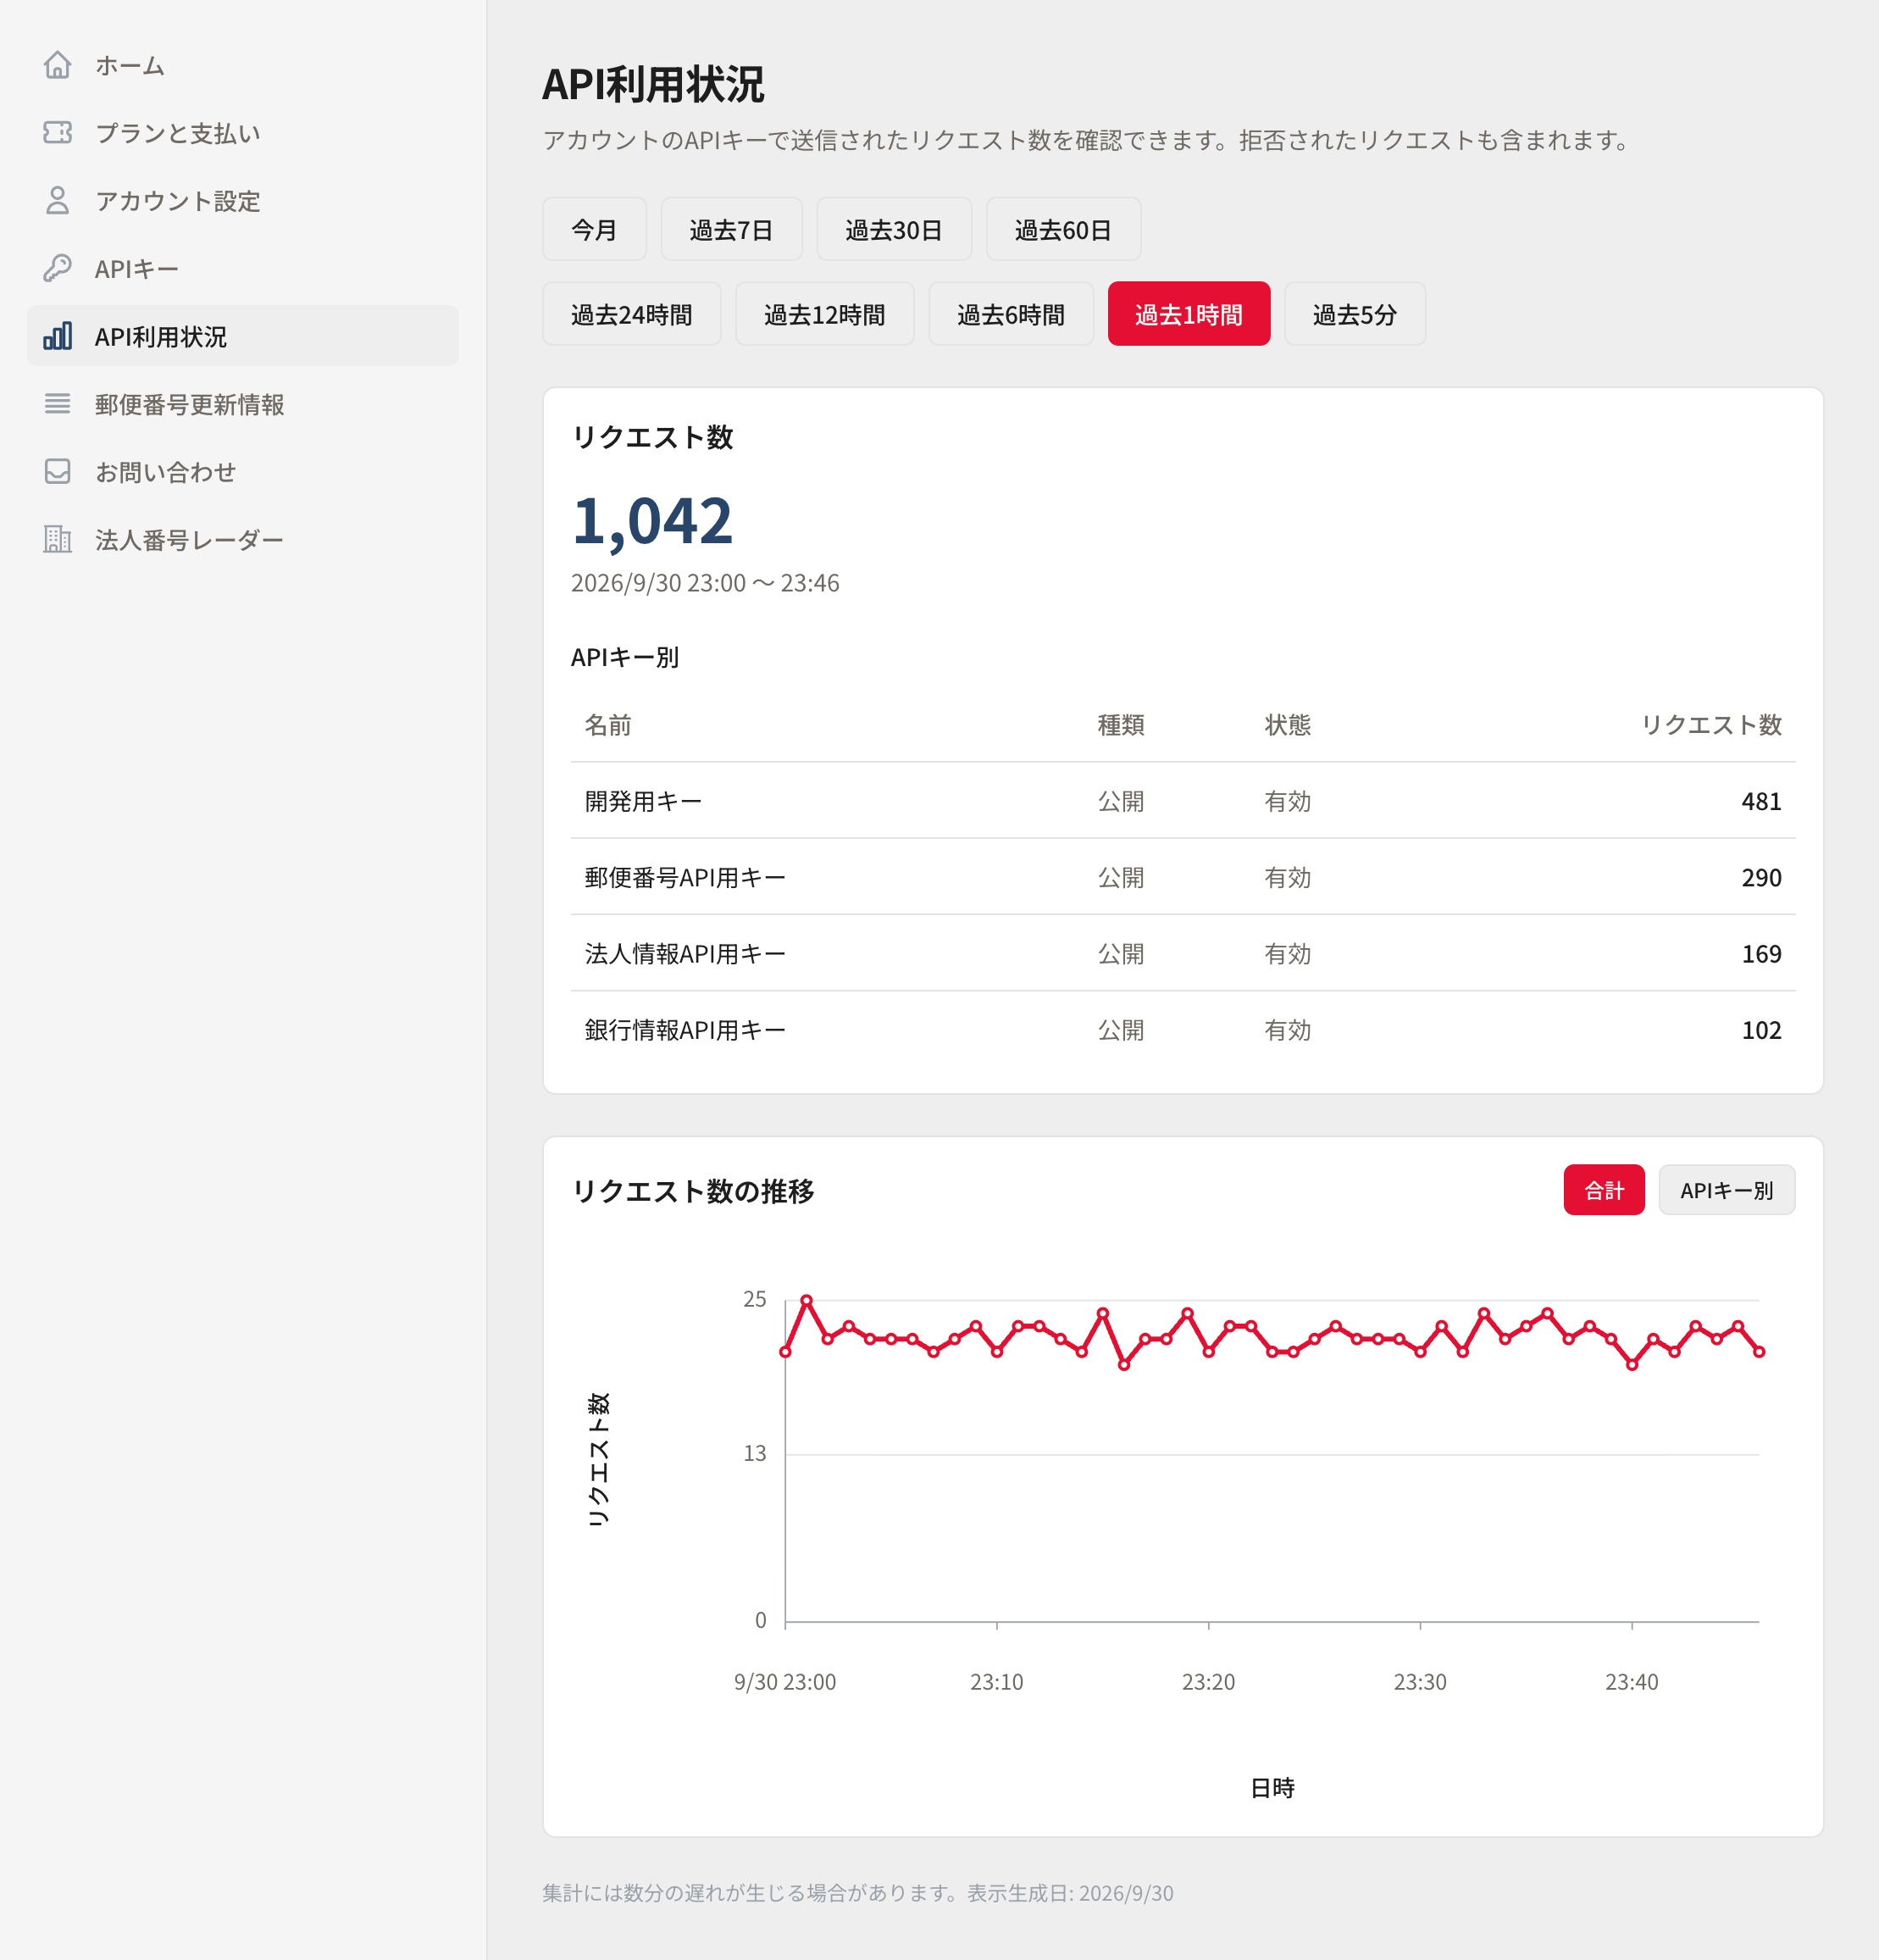Viewport: 1879px width, 1960px height.
Task: Click the building icon for 法人番号レーダー
Action: [58, 539]
